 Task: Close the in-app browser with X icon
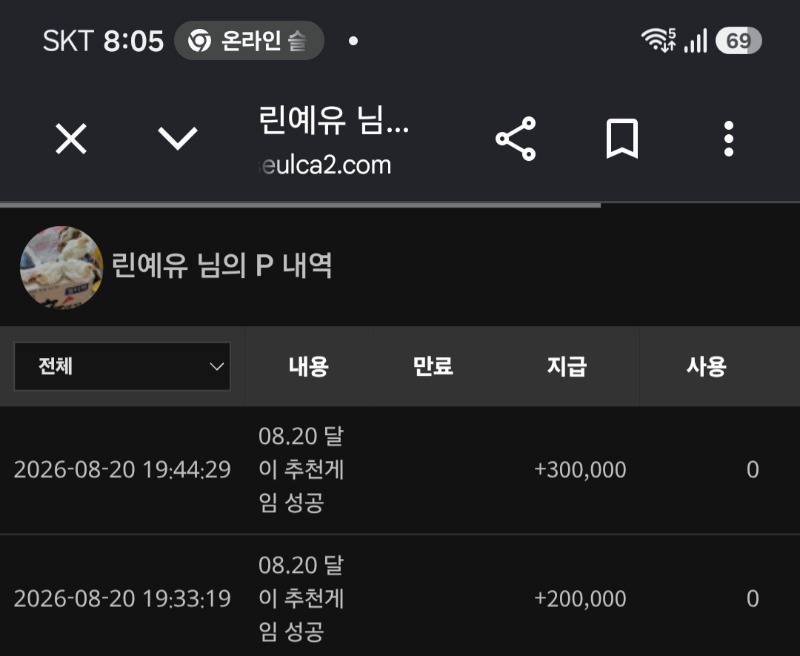coord(71,138)
